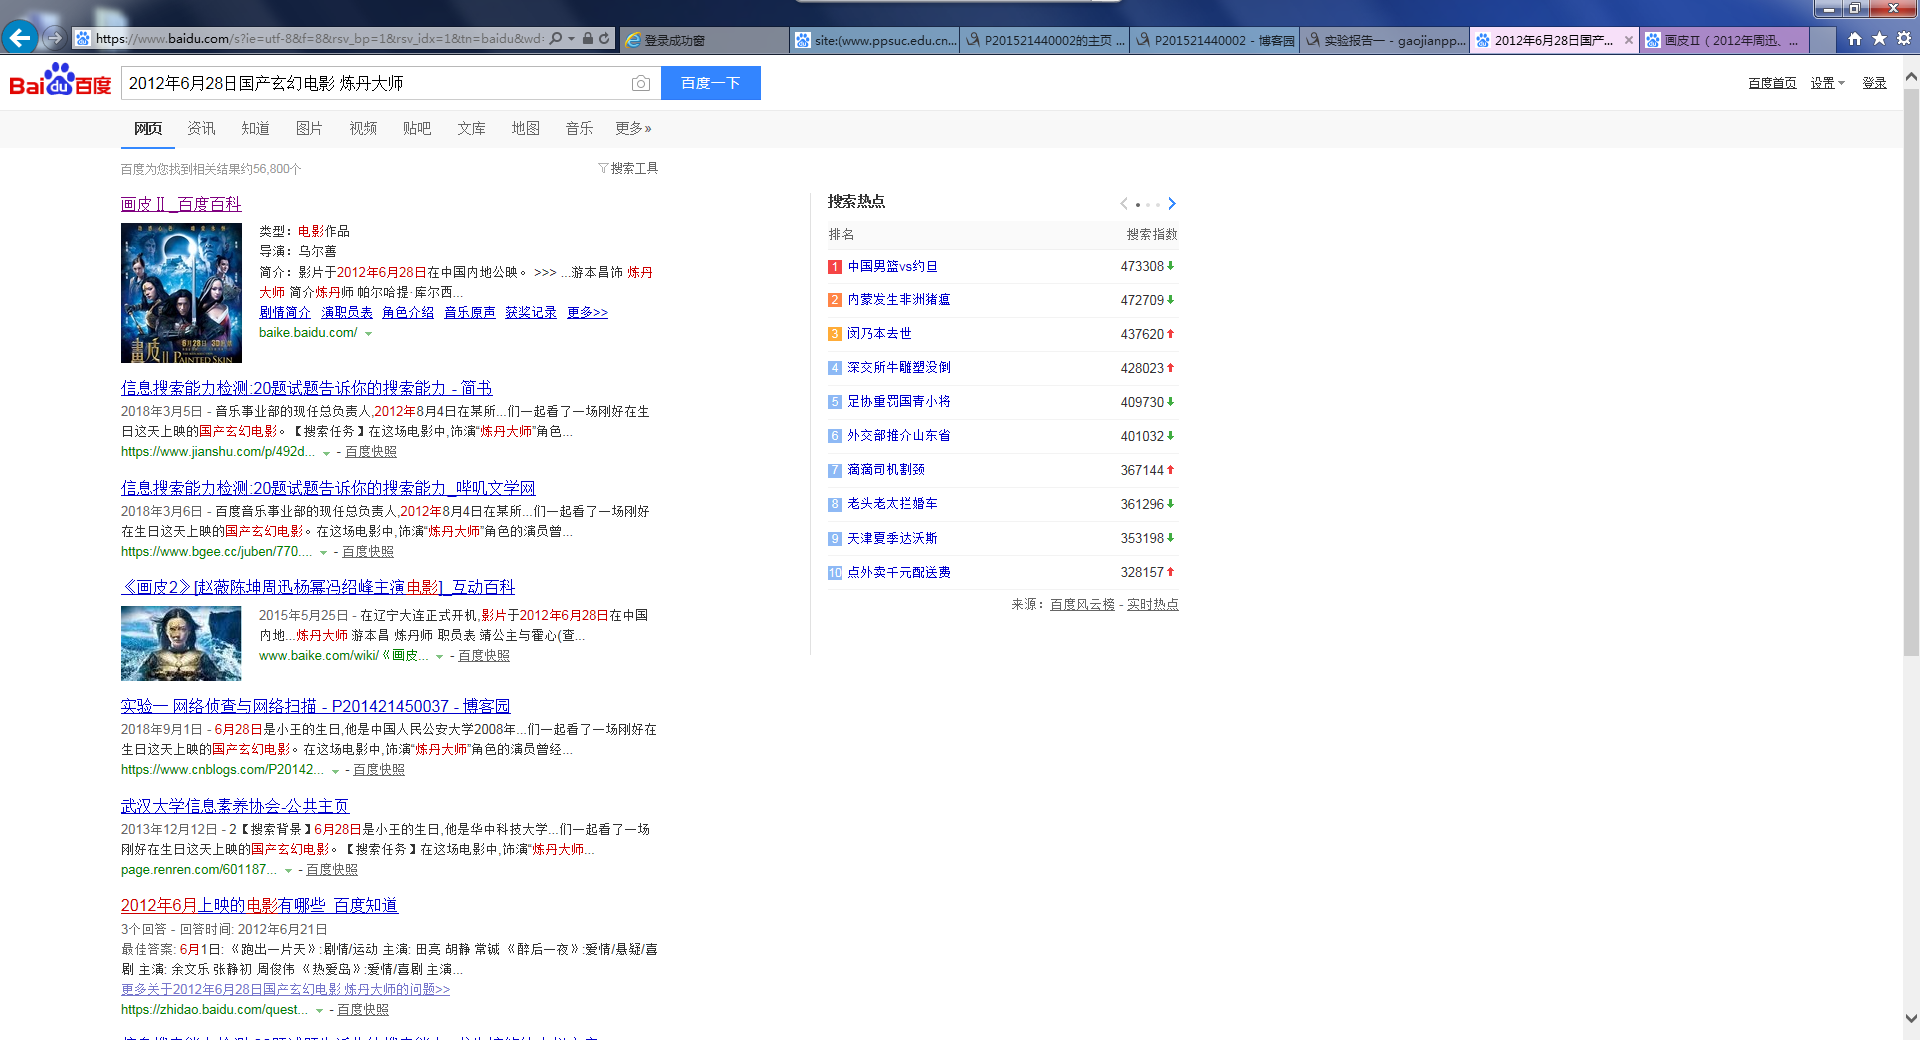Go back using the browser Back arrow
The height and width of the screenshot is (1040, 1920).
pyautogui.click(x=20, y=38)
